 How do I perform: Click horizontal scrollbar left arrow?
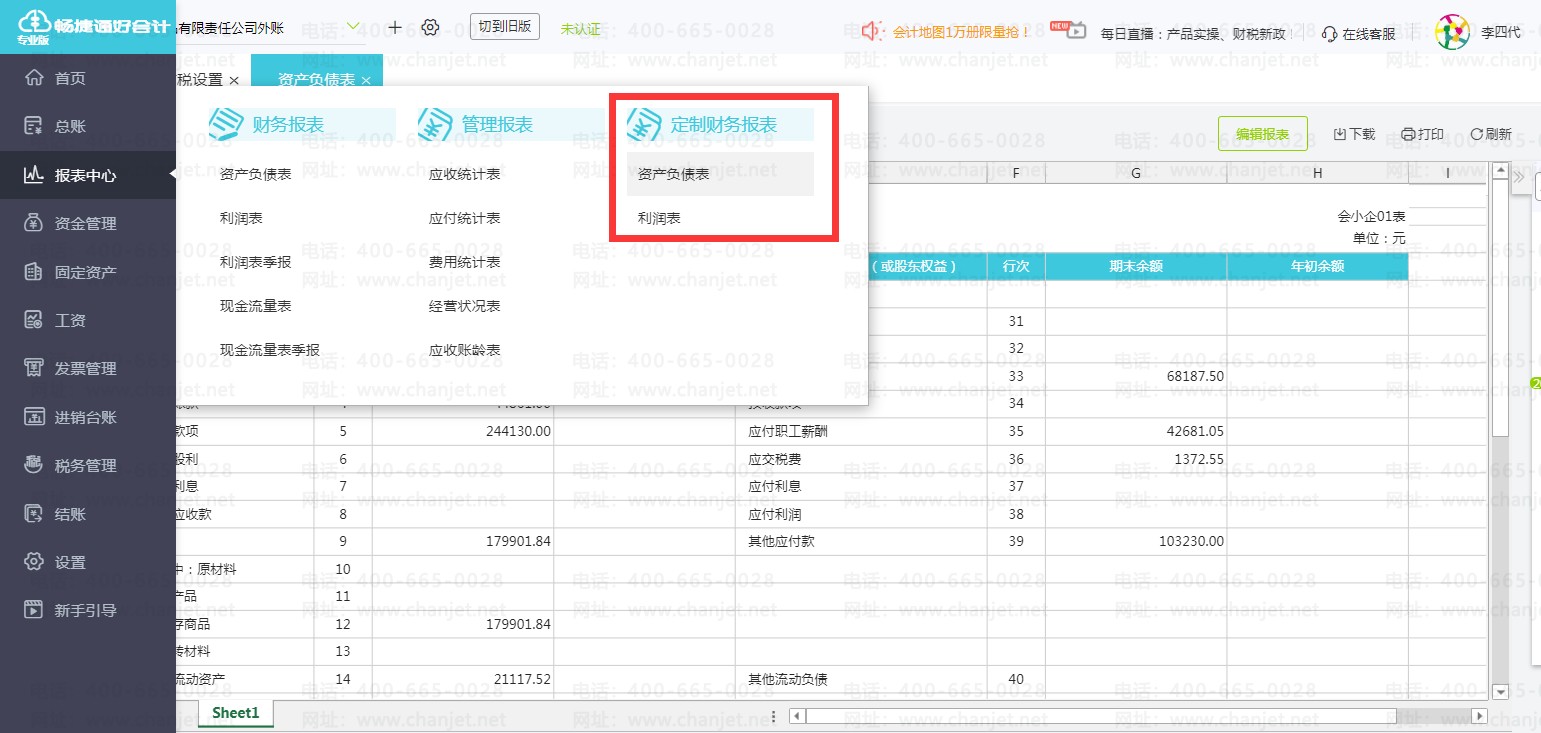pyautogui.click(x=796, y=715)
